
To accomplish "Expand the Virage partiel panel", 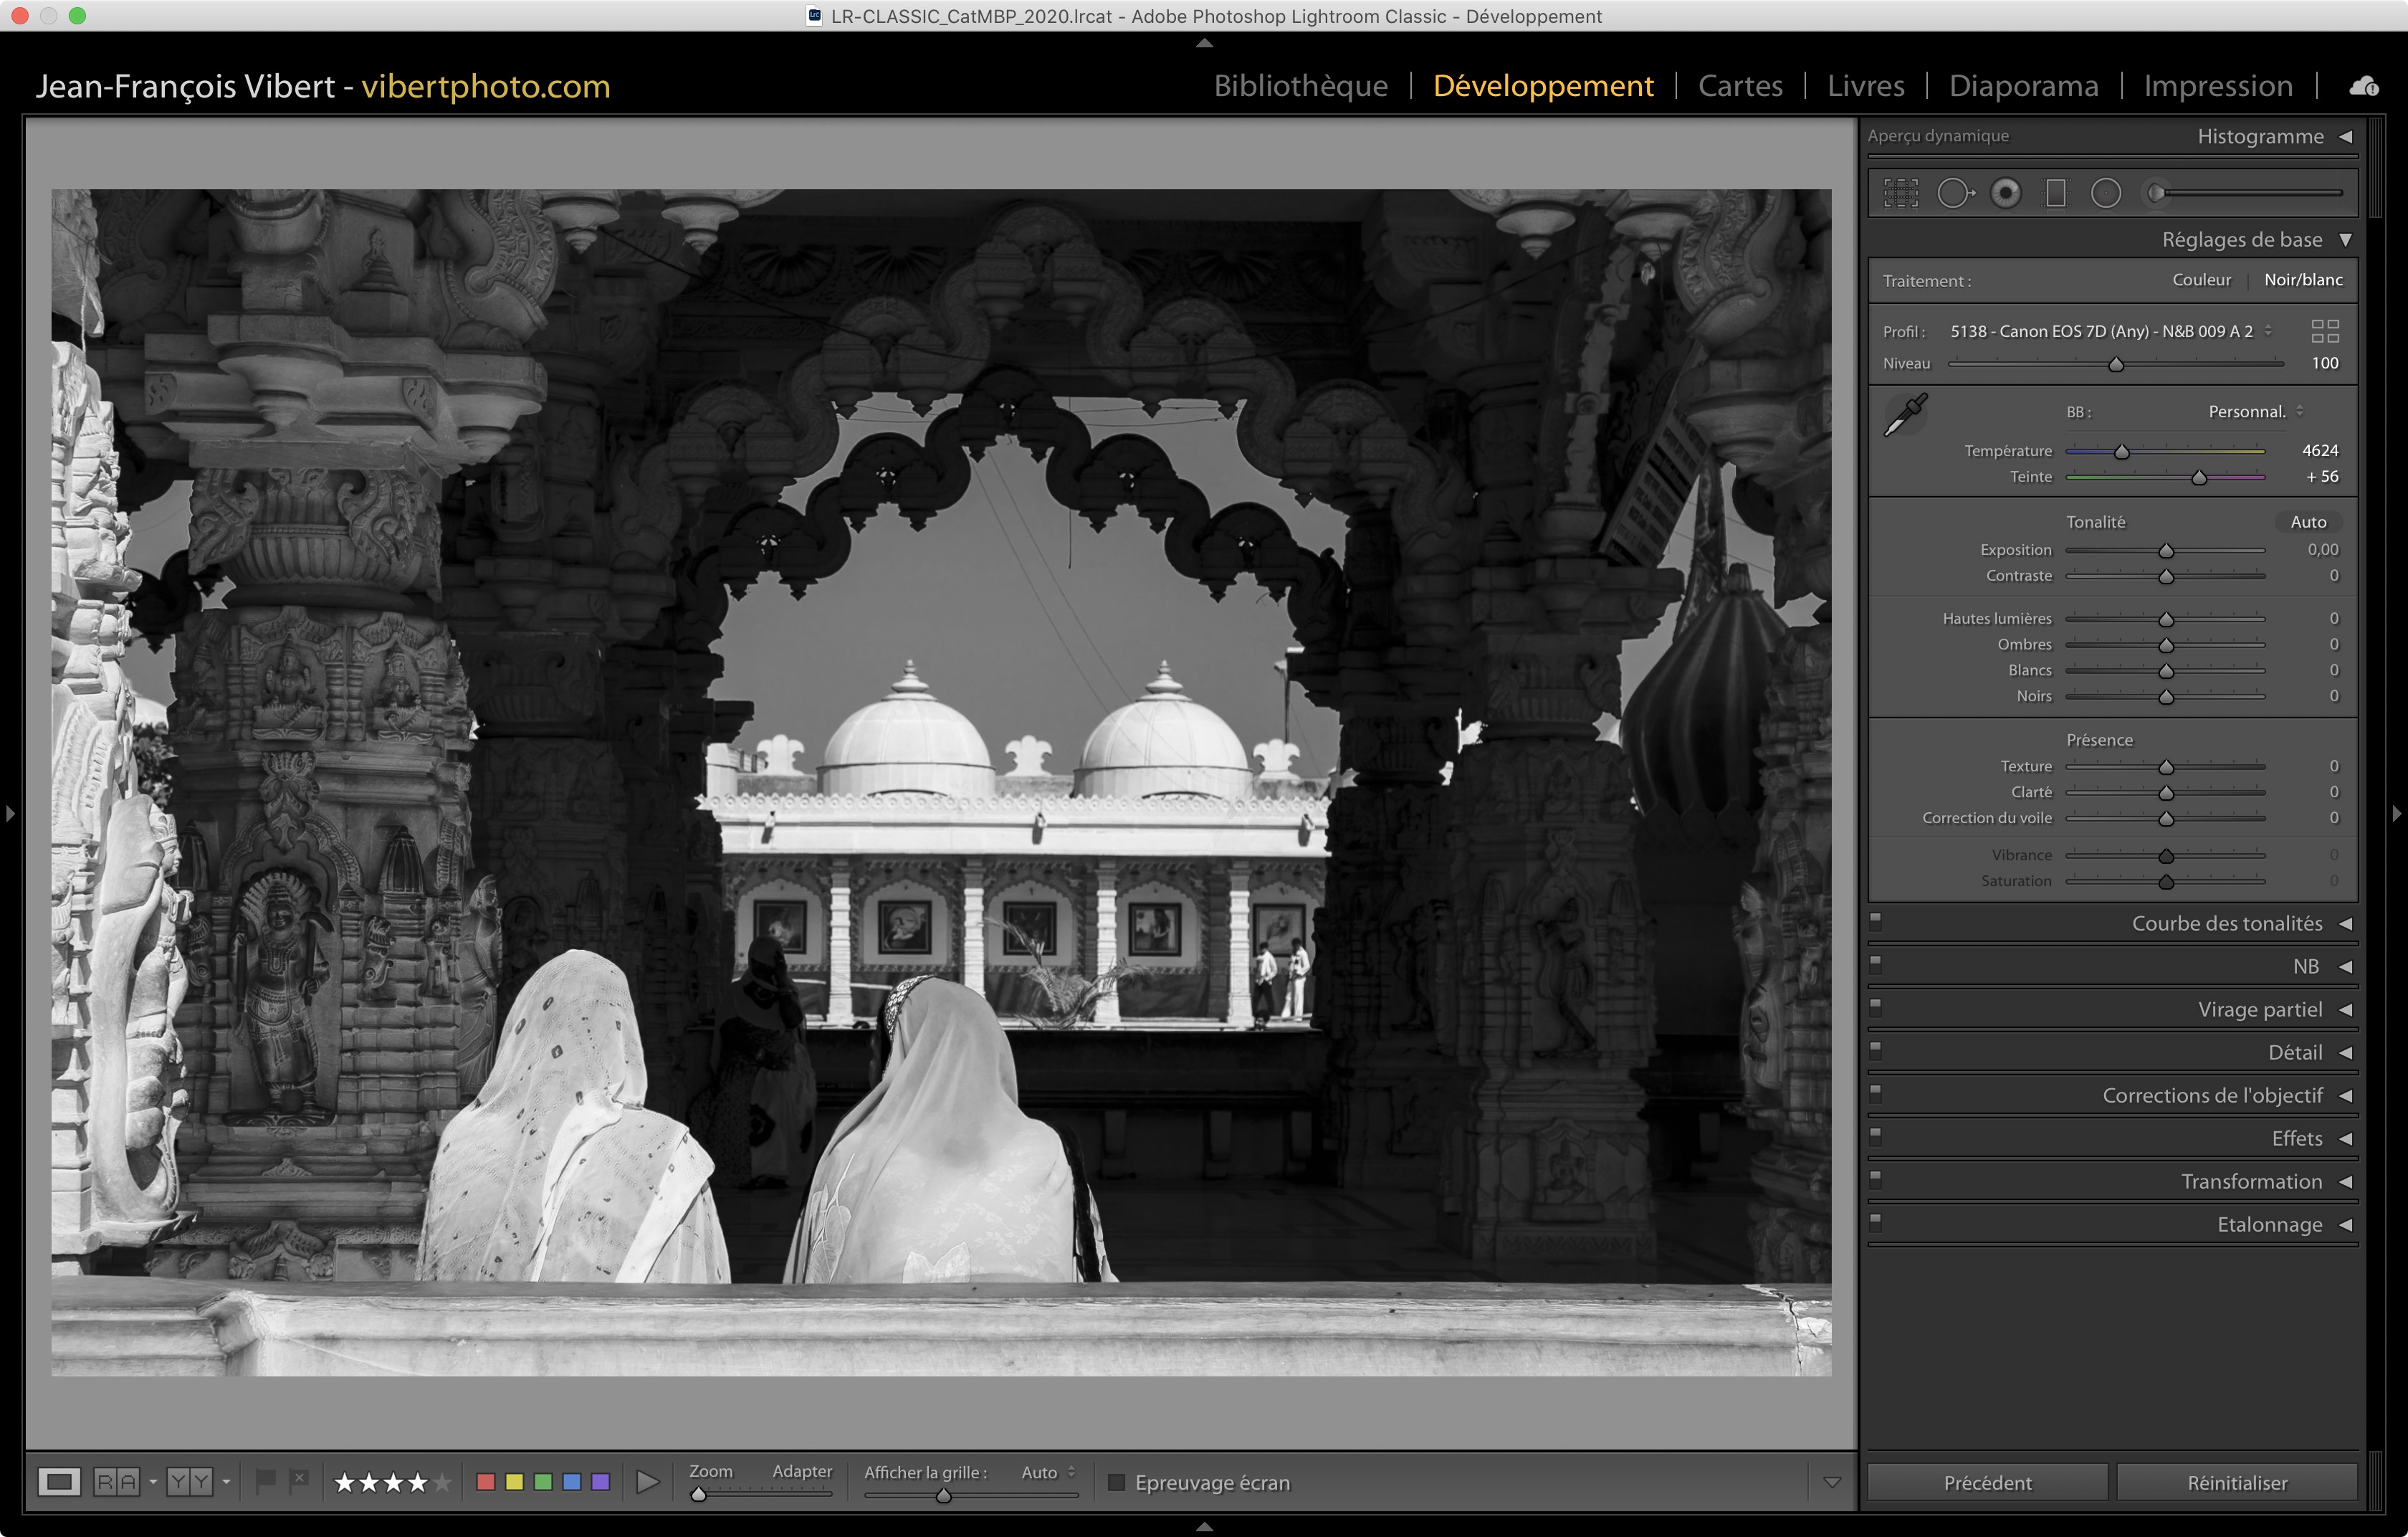I will point(2345,1010).
